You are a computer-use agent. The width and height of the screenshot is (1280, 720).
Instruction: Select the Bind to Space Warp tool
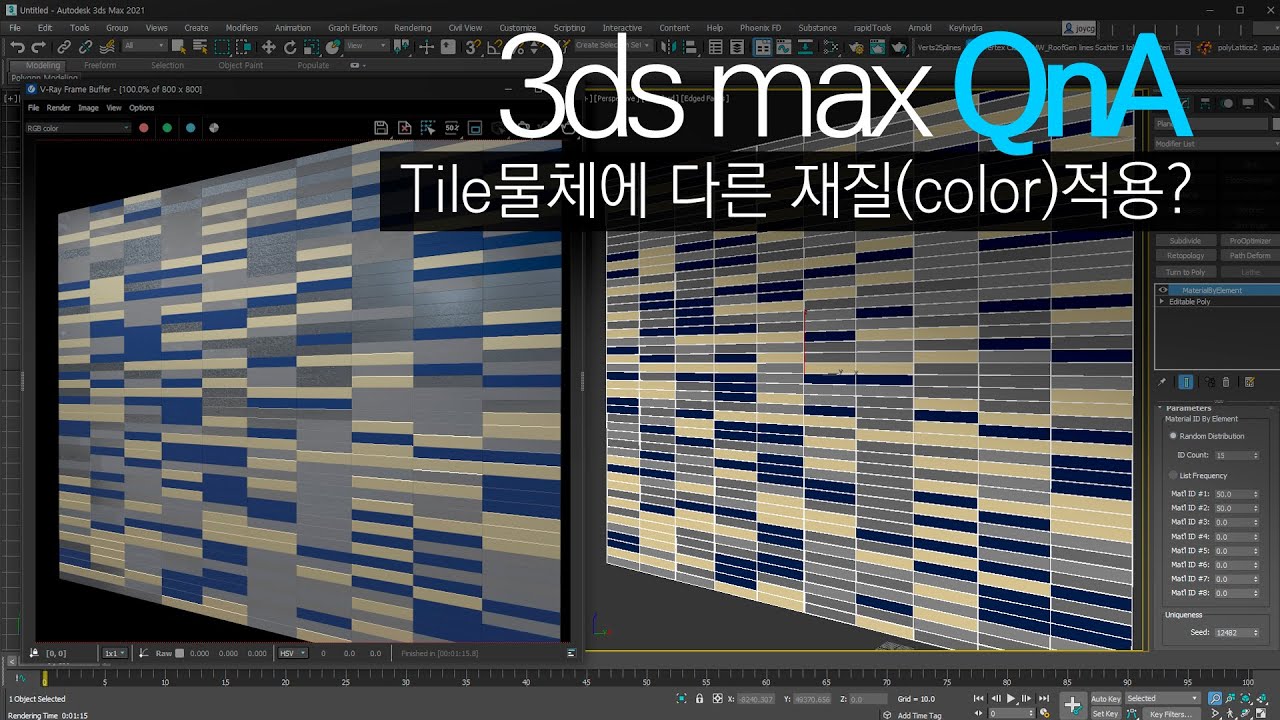[x=107, y=46]
